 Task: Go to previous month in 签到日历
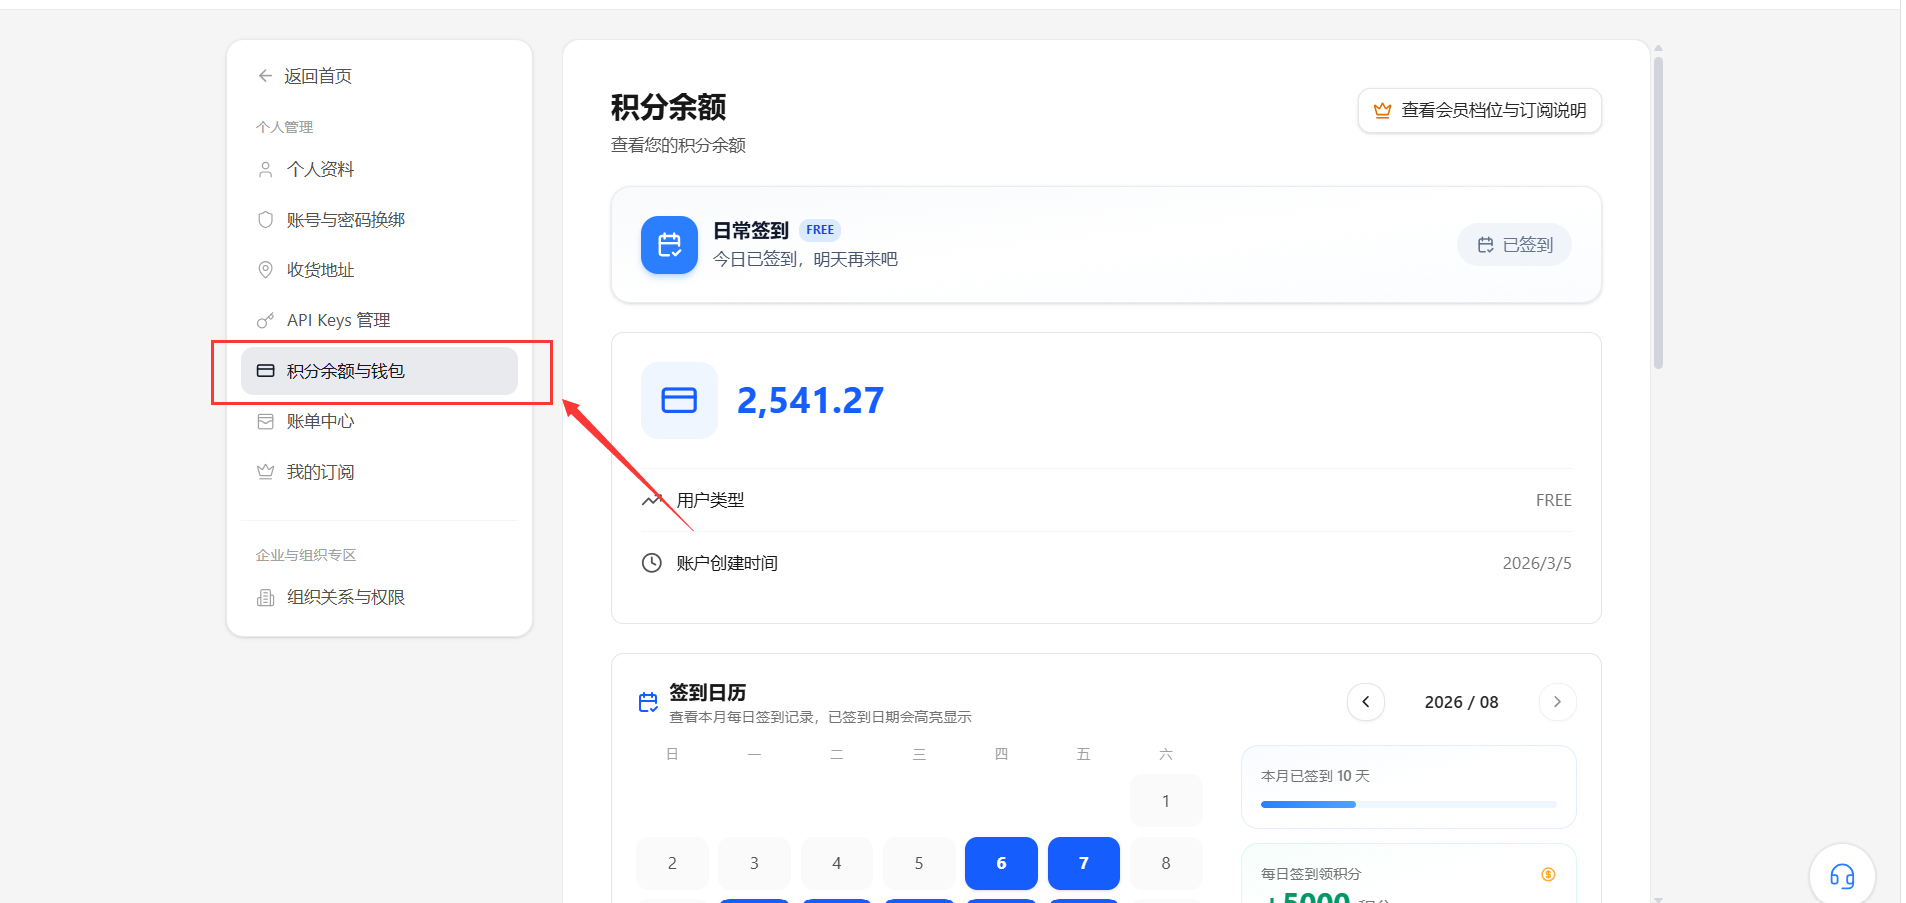(x=1366, y=702)
